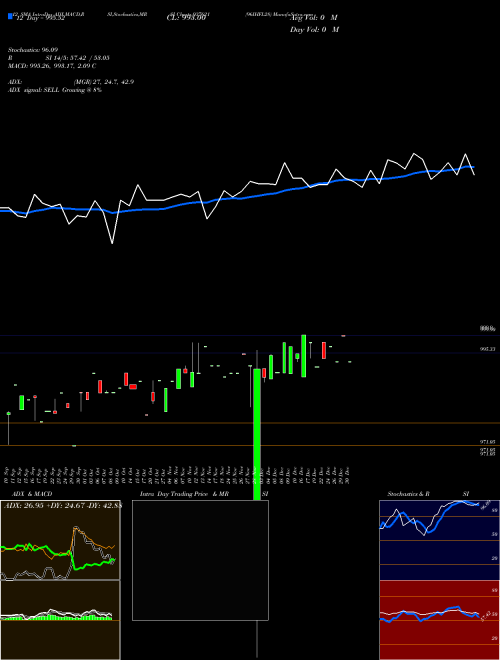Click the SI 14/5: 57.42 / 58.03 value
Viewport: 500px width, 660px height.
[x=77, y=58]
